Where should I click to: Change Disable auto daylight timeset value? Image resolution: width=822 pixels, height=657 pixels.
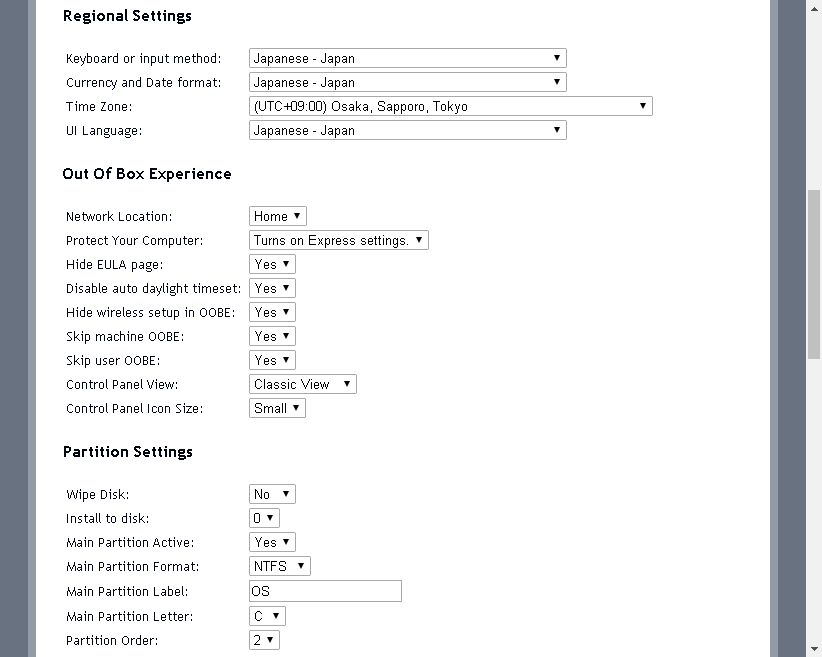[x=272, y=289]
